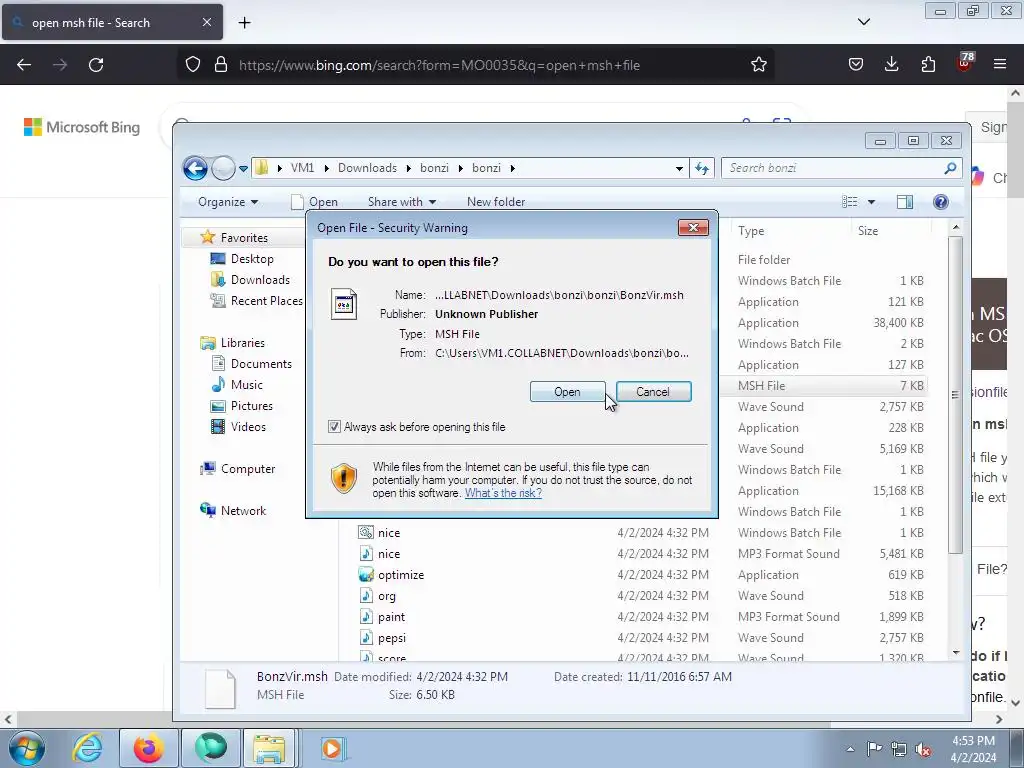Screen dimensions: 1024x768
Task: Open Firefox extensions puzzle icon
Action: coord(928,64)
